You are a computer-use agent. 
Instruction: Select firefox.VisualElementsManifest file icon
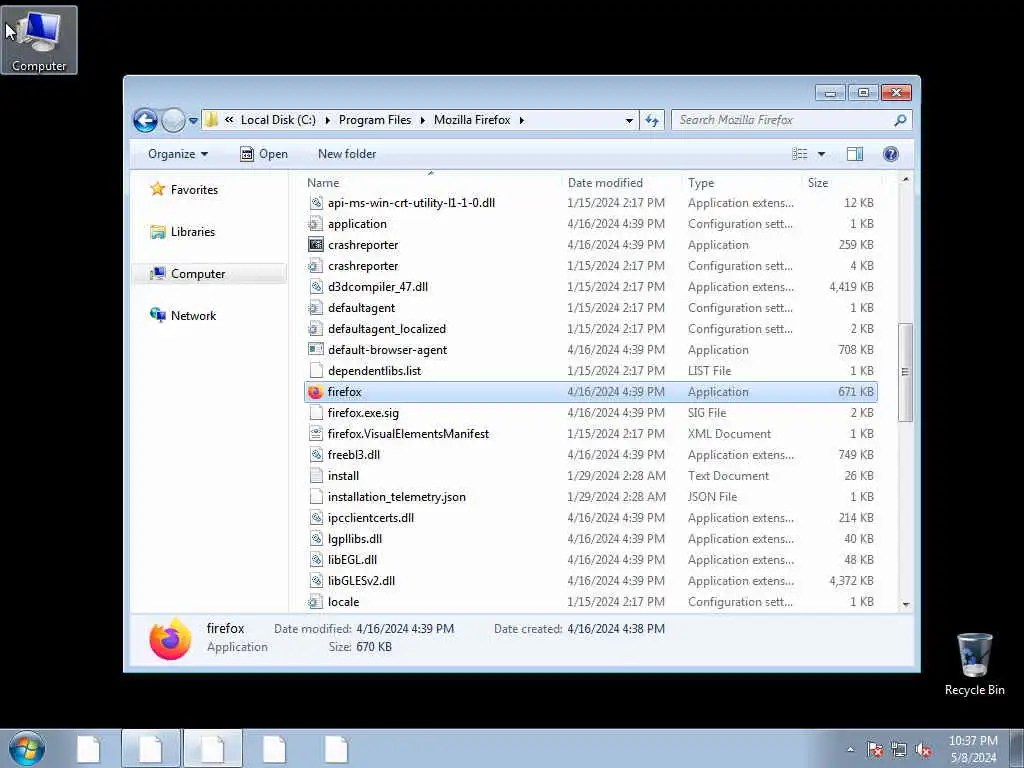click(x=315, y=434)
